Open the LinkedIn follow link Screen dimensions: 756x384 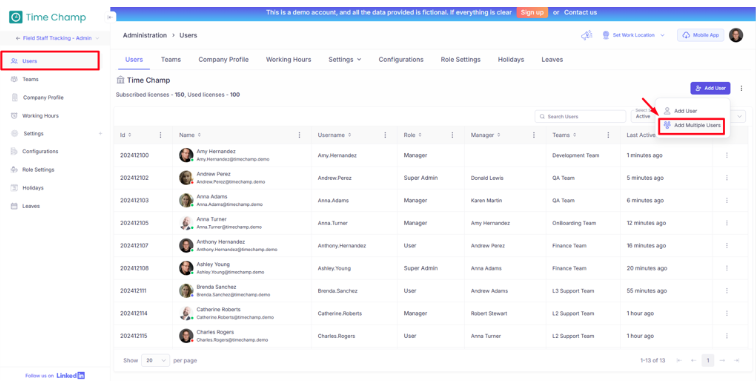pos(70,375)
